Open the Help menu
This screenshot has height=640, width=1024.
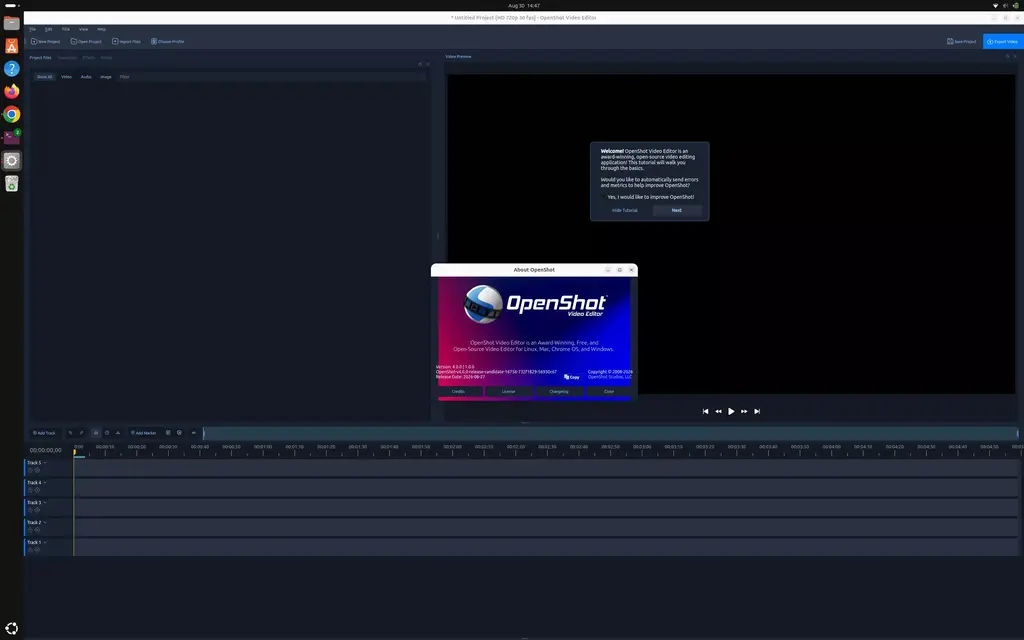tap(101, 29)
